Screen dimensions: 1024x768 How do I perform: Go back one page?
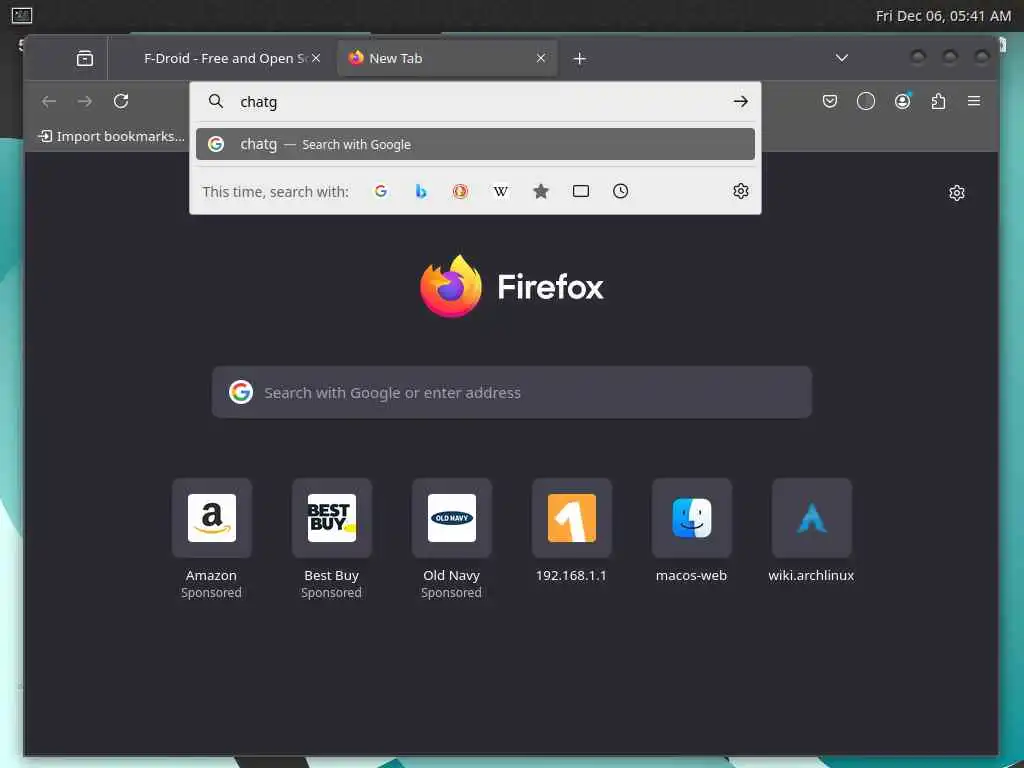click(49, 101)
